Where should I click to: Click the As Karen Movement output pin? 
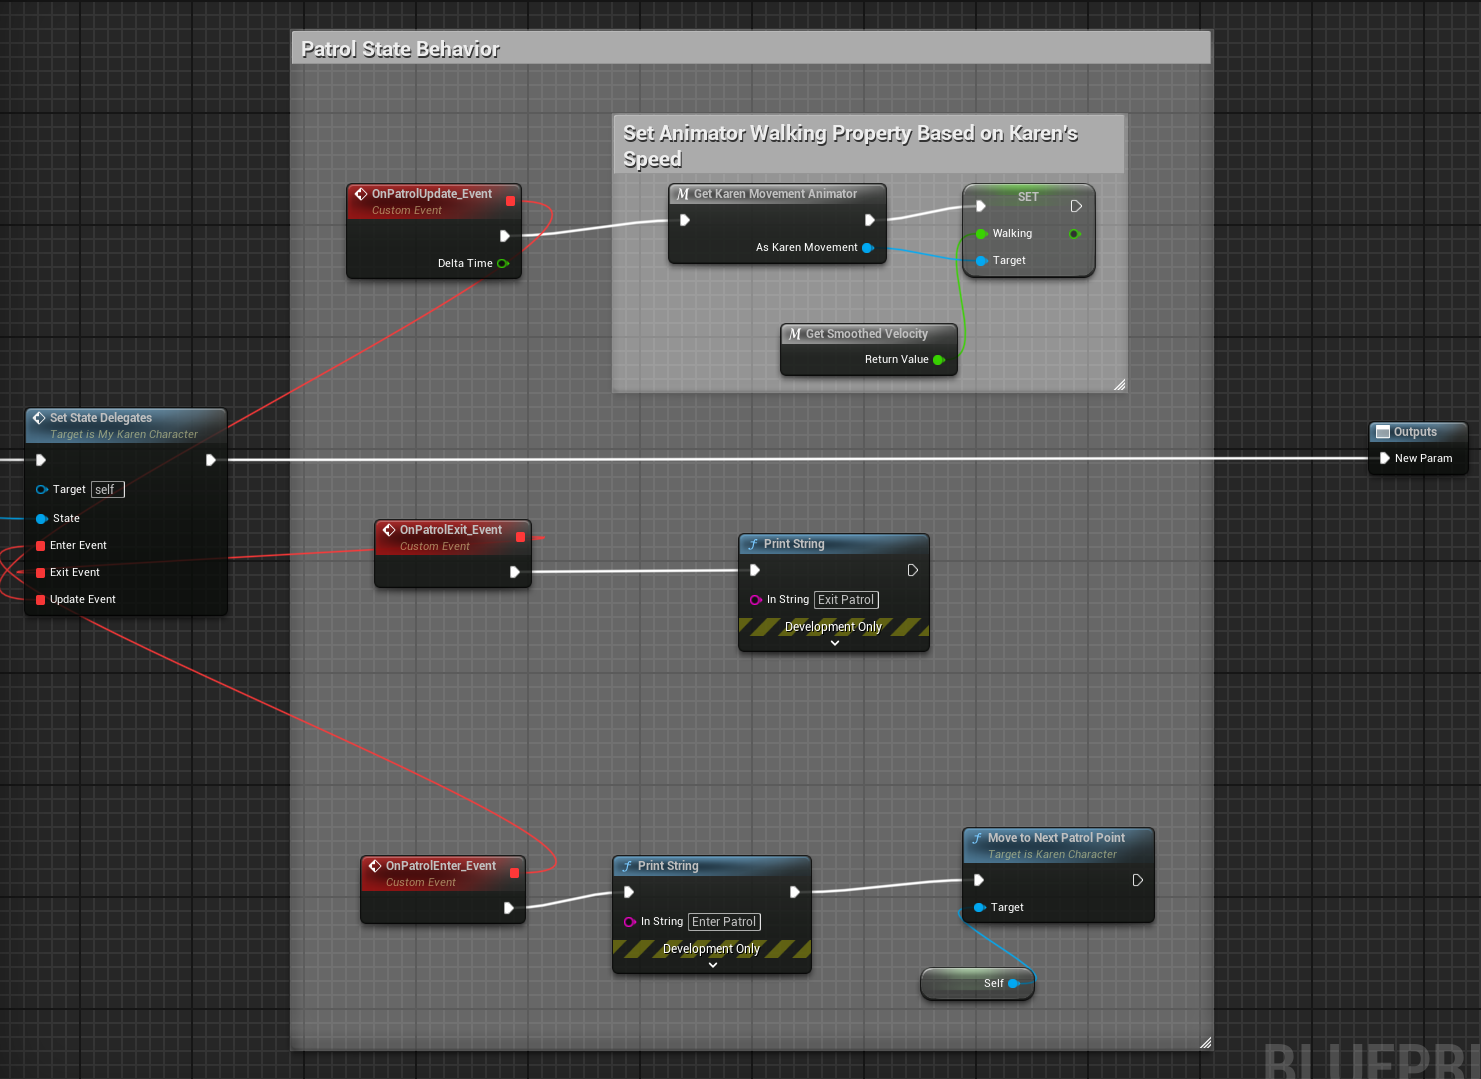(866, 247)
